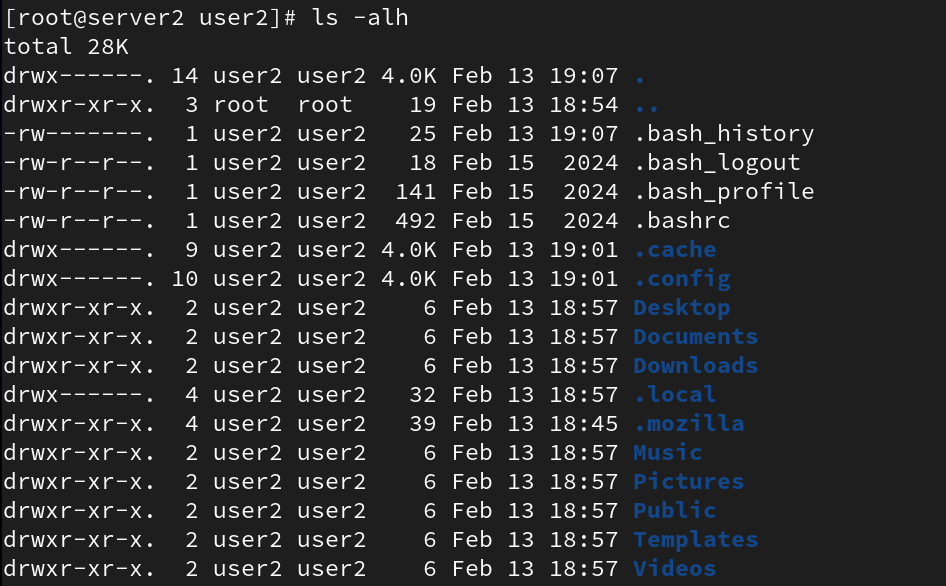Select the Downloads directory name
This screenshot has width=946, height=586.
pyautogui.click(x=696, y=365)
